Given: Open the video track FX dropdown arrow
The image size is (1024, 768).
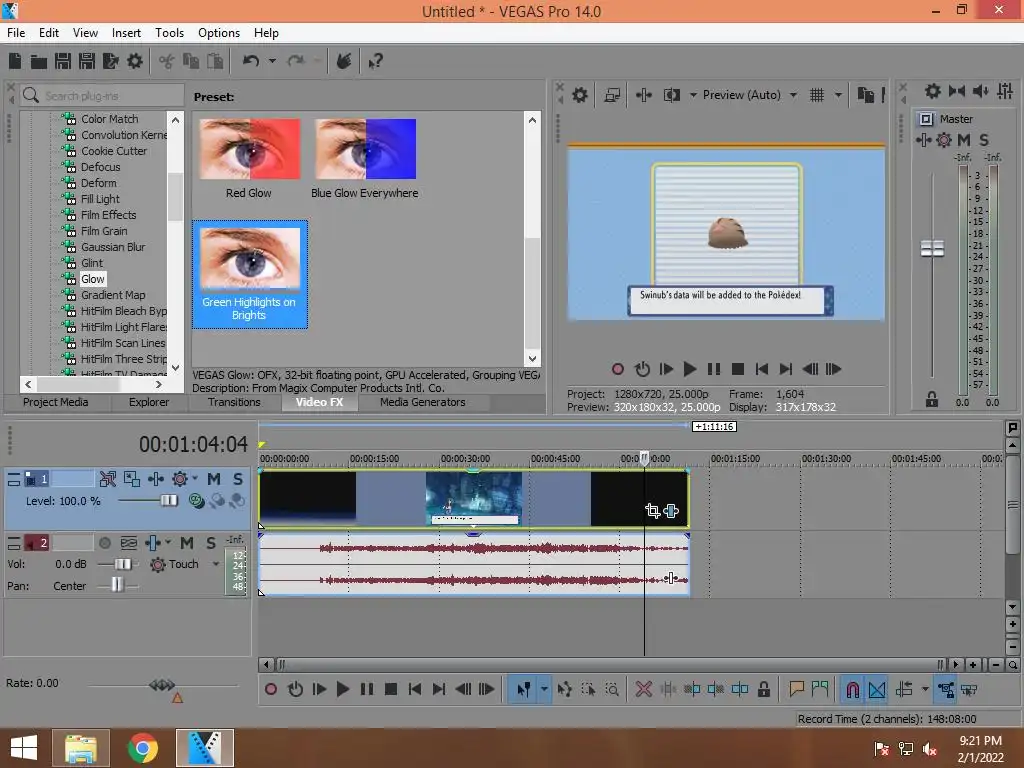Looking at the screenshot, I should coord(195,479).
